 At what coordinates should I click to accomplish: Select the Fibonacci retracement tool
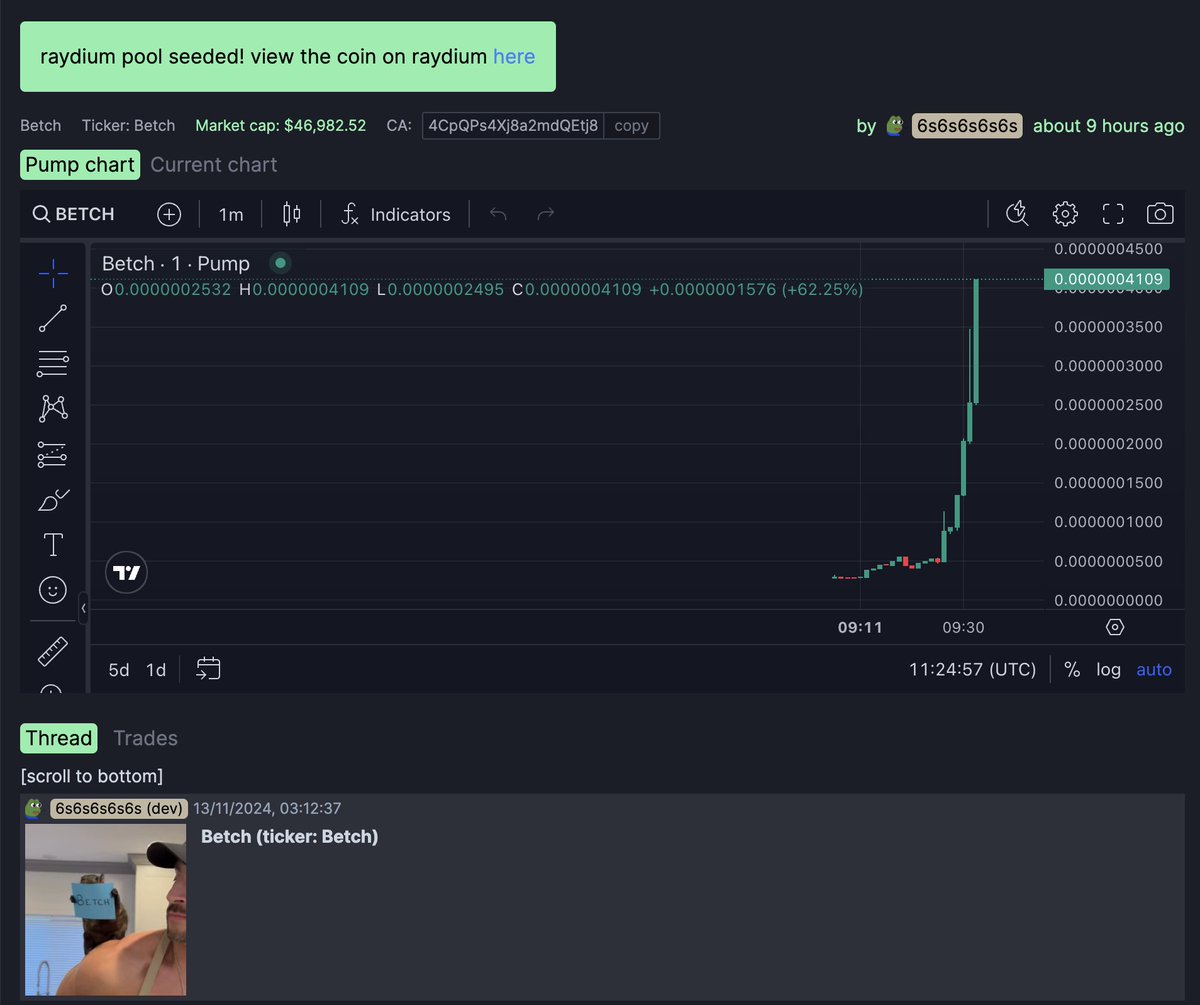53,363
